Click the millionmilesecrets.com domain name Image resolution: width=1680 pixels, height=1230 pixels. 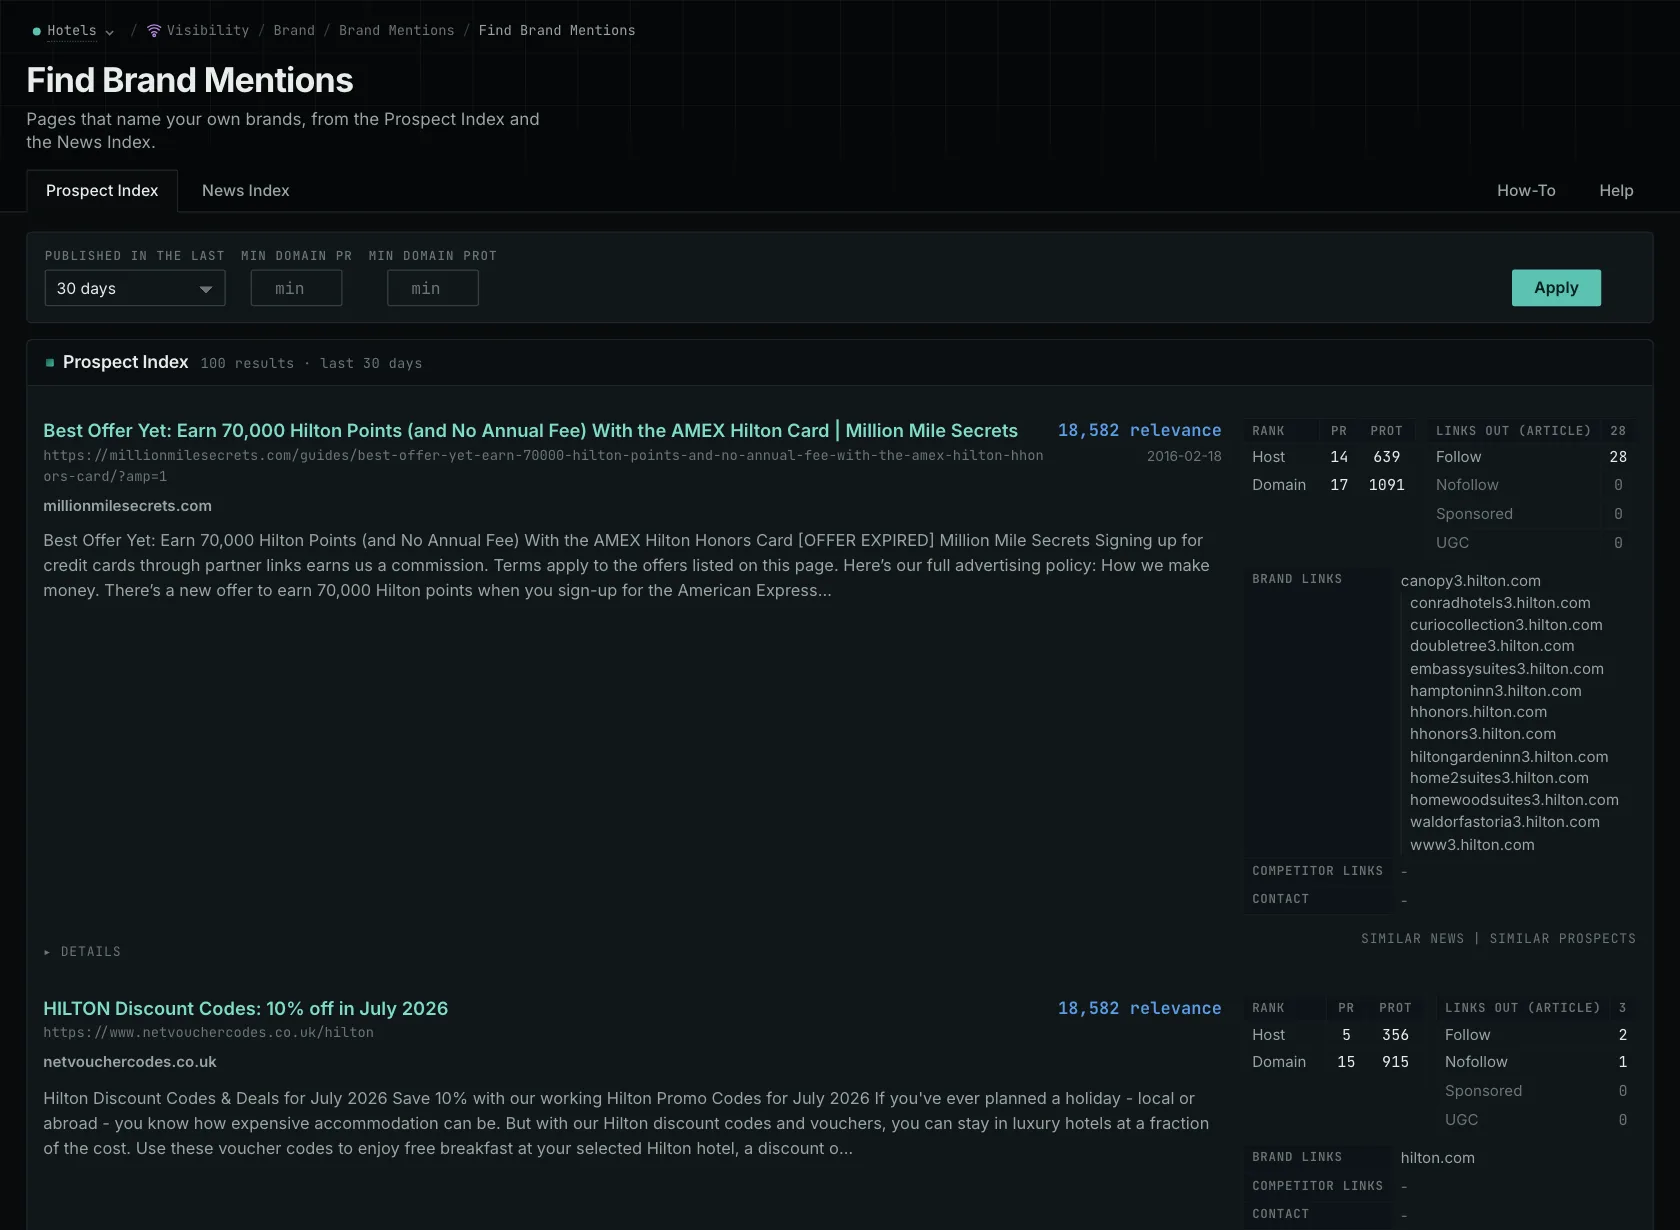click(x=127, y=506)
